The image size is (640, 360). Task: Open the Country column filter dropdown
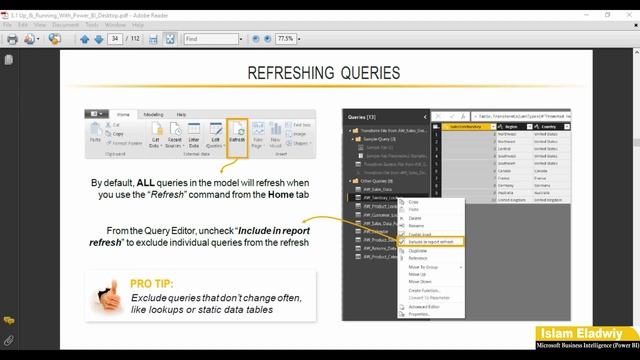(567, 127)
